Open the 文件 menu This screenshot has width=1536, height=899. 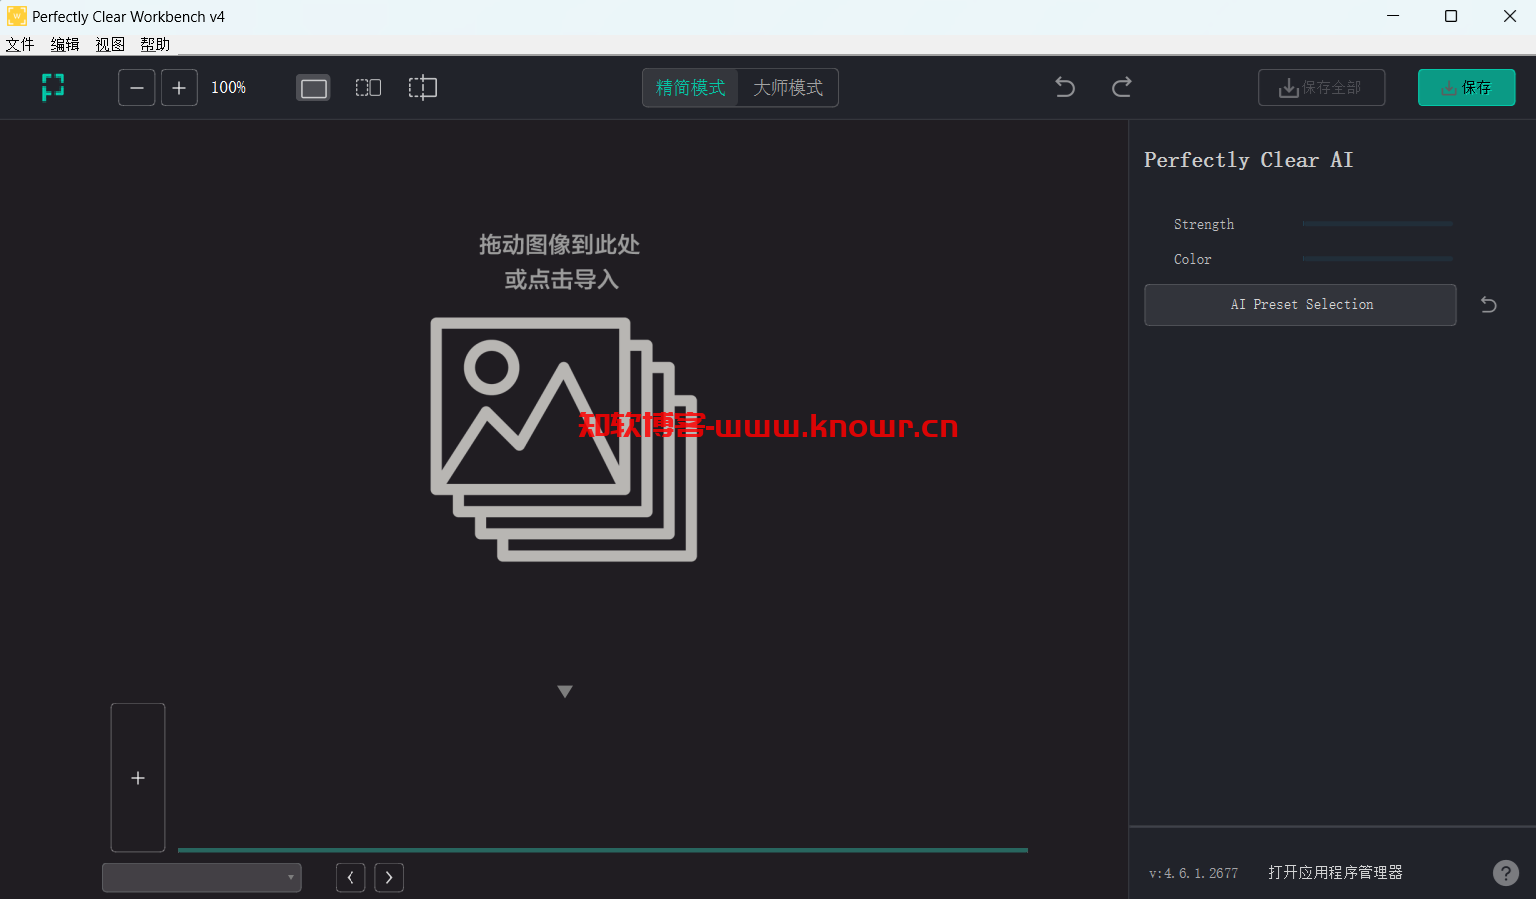point(20,44)
